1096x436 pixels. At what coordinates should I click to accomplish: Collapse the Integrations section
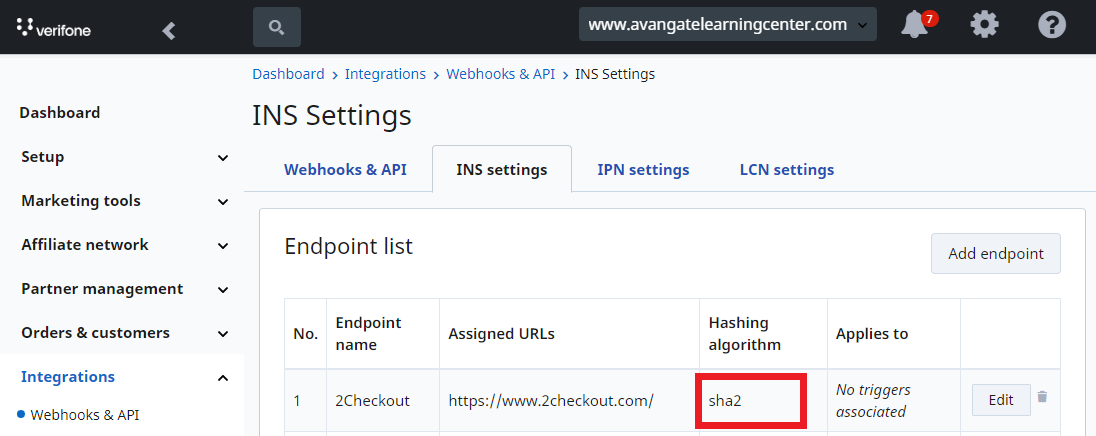click(122, 377)
